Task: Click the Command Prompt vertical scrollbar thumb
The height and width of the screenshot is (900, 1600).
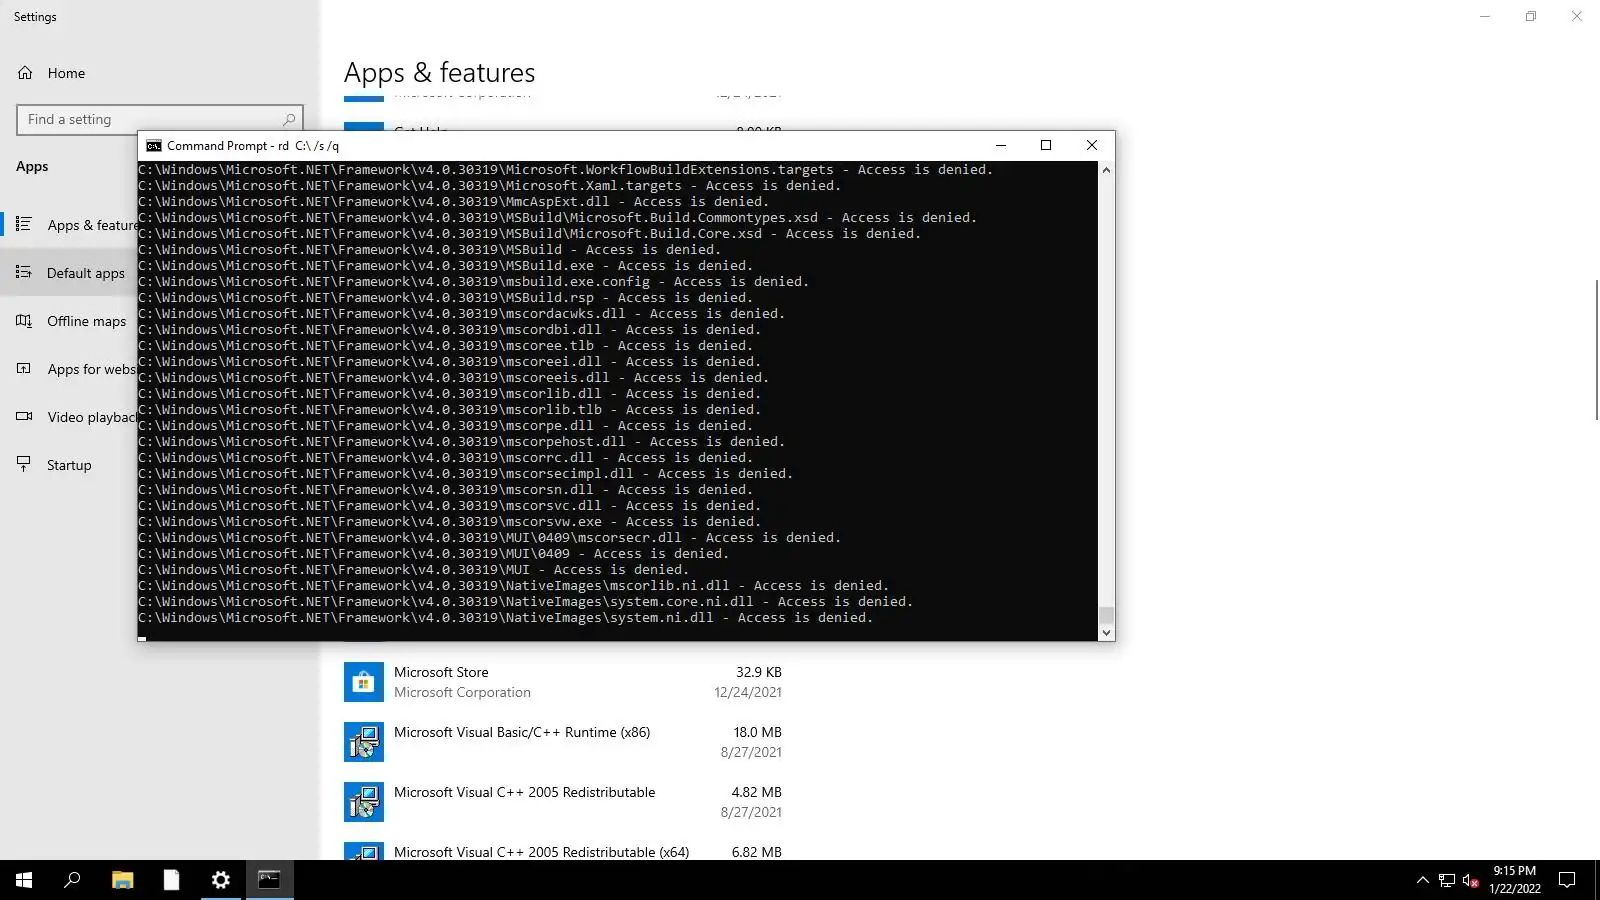Action: 1106,615
